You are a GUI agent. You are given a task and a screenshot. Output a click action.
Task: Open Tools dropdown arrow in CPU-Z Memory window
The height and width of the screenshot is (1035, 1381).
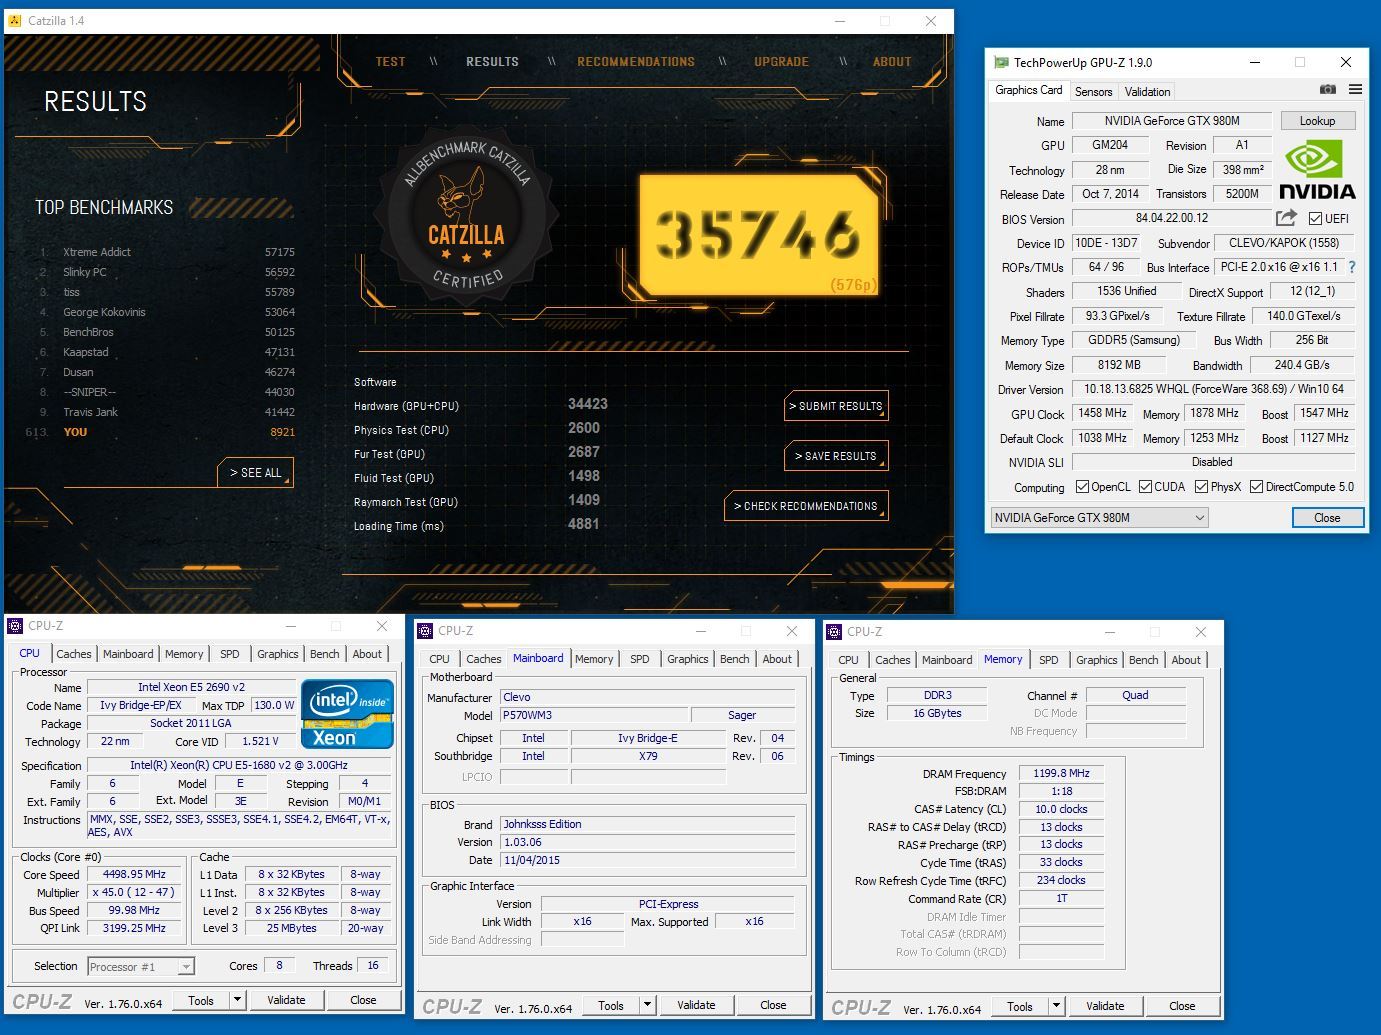click(1056, 1007)
